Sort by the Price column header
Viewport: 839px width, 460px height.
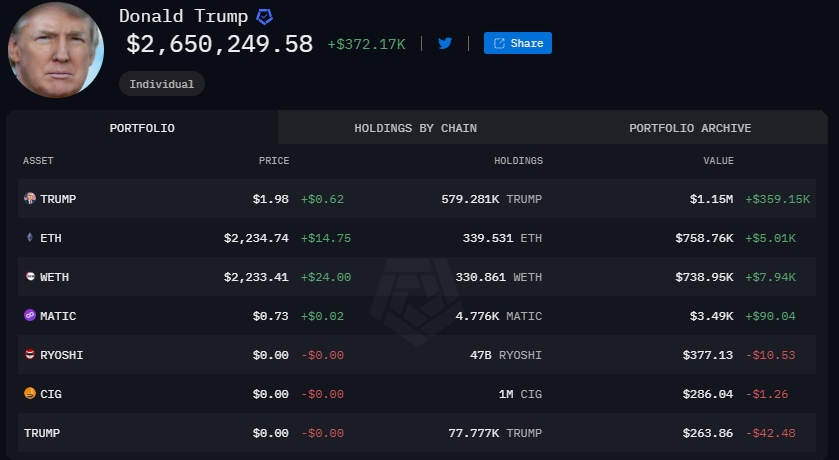tap(273, 161)
